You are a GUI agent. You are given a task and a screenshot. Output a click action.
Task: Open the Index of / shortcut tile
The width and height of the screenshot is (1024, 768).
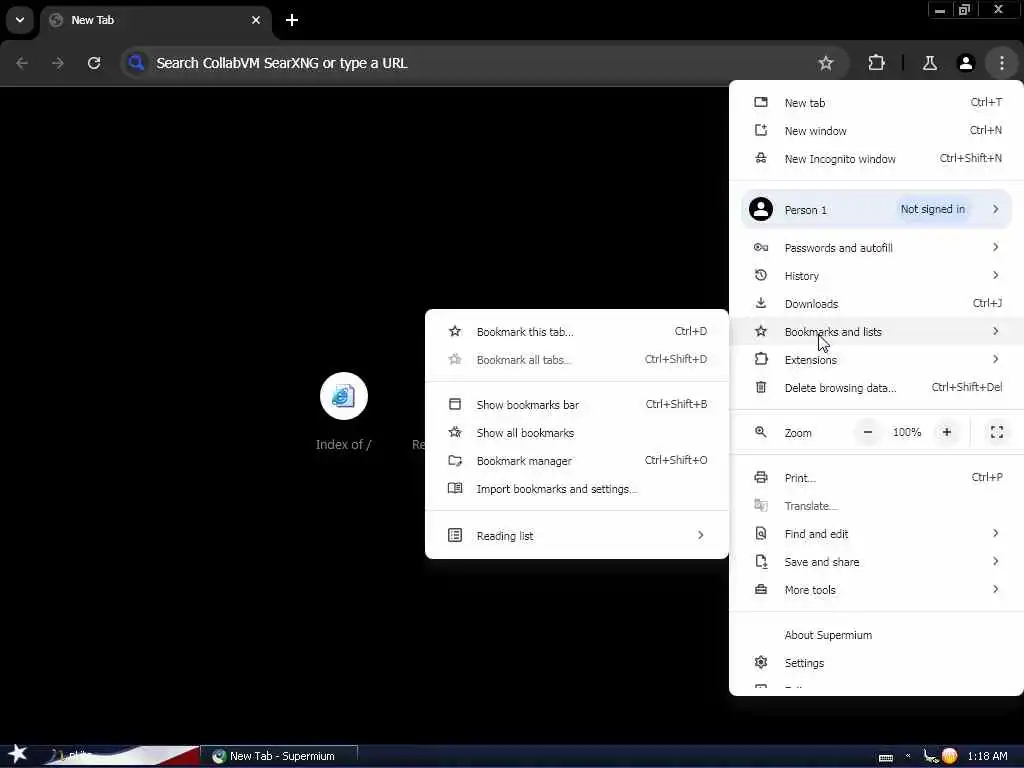[344, 411]
